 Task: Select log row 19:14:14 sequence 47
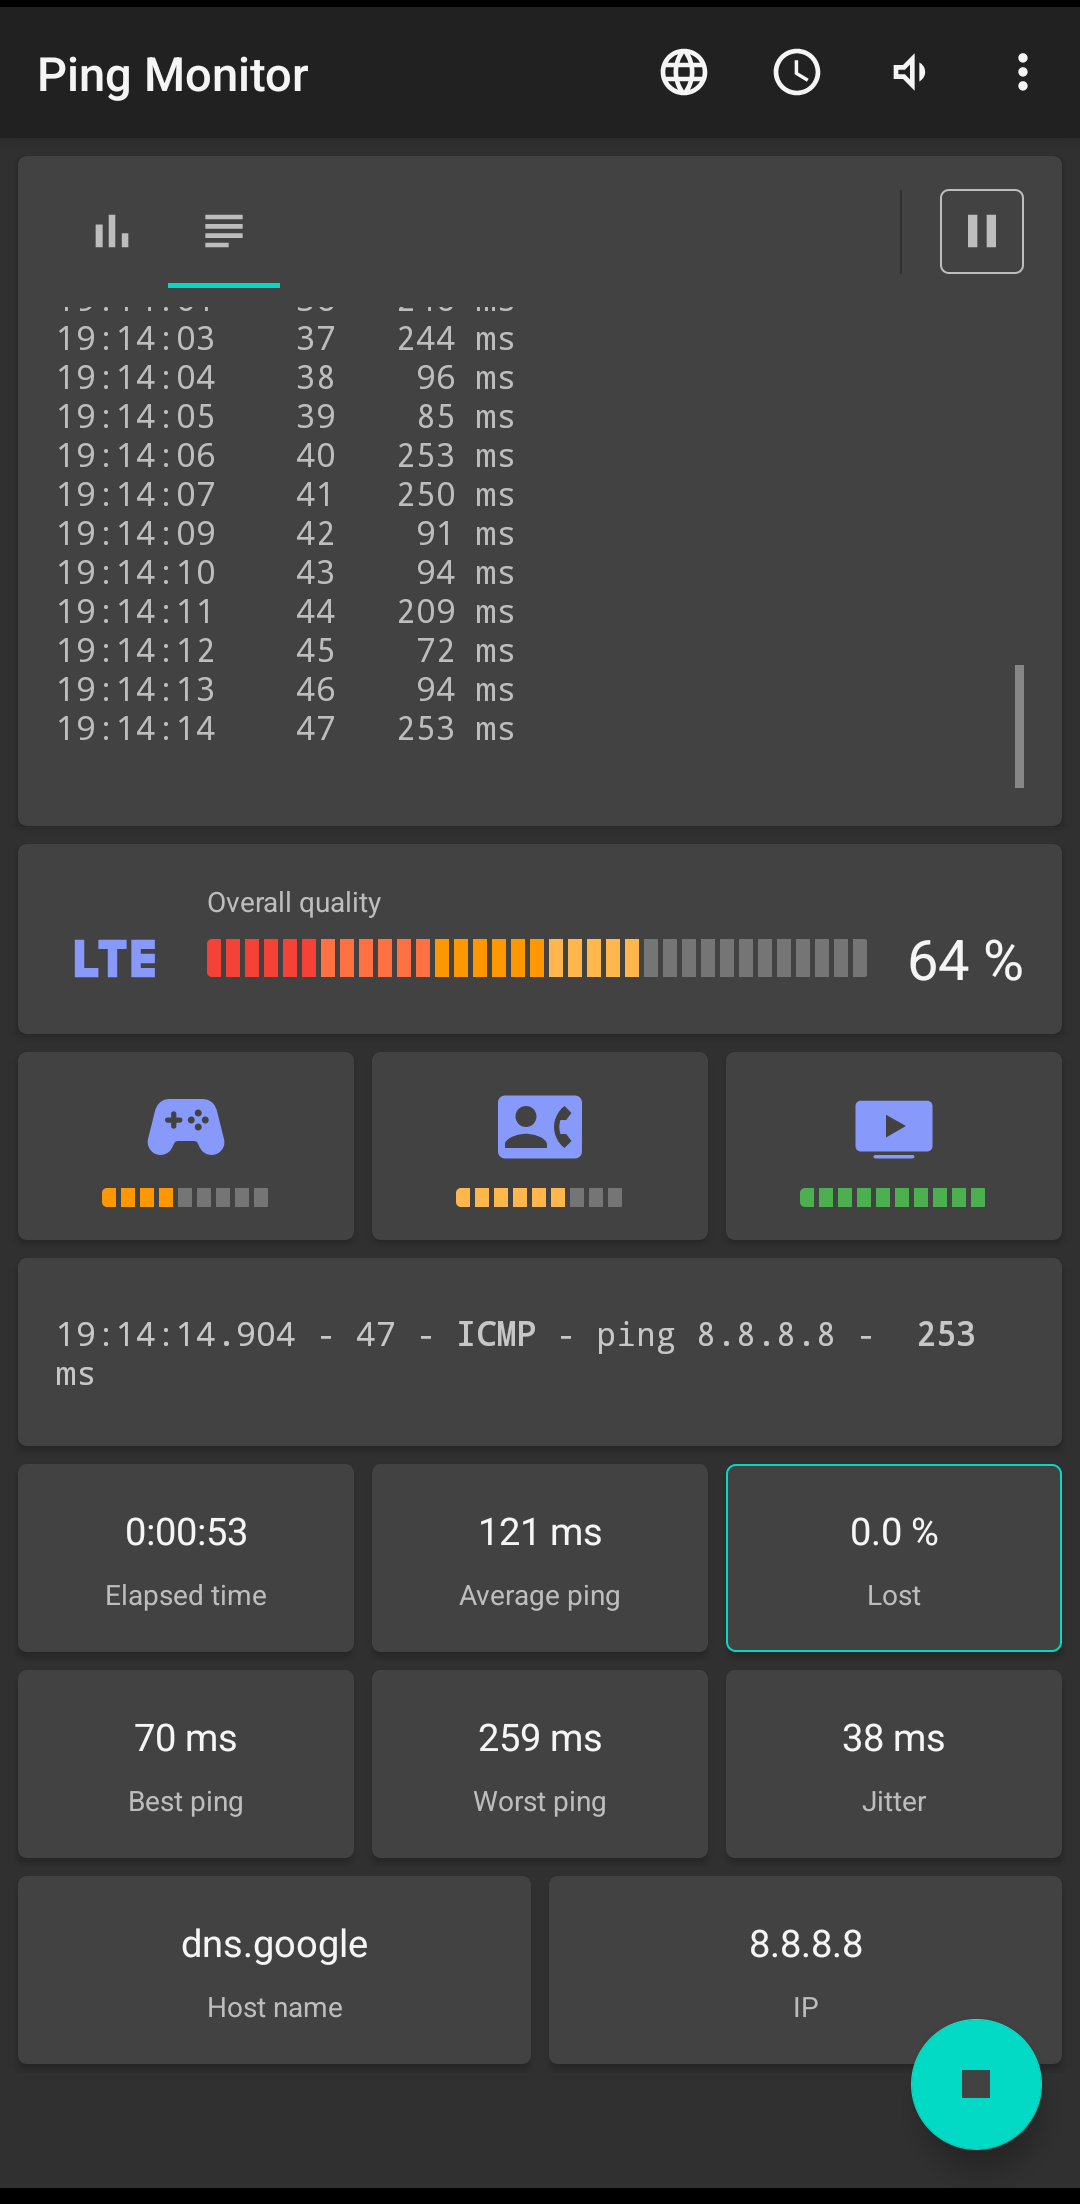[x=285, y=729]
